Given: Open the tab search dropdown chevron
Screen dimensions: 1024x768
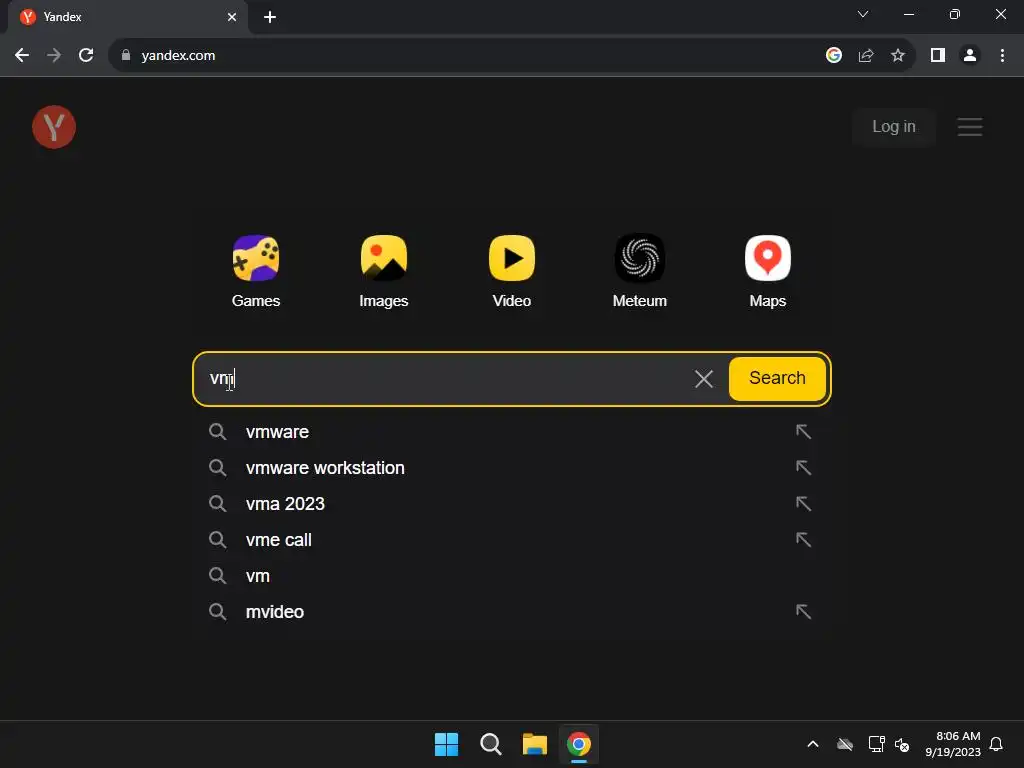Looking at the screenshot, I should (x=863, y=14).
